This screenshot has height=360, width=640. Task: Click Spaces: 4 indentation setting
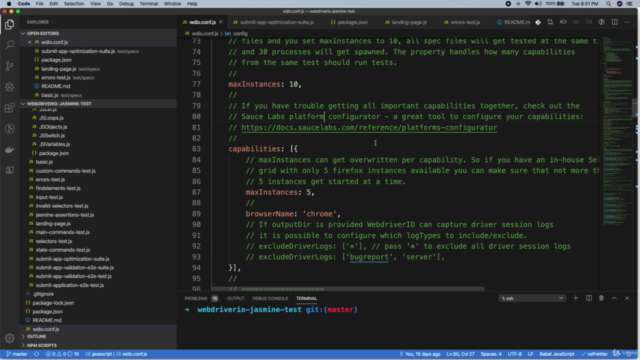[491, 354]
